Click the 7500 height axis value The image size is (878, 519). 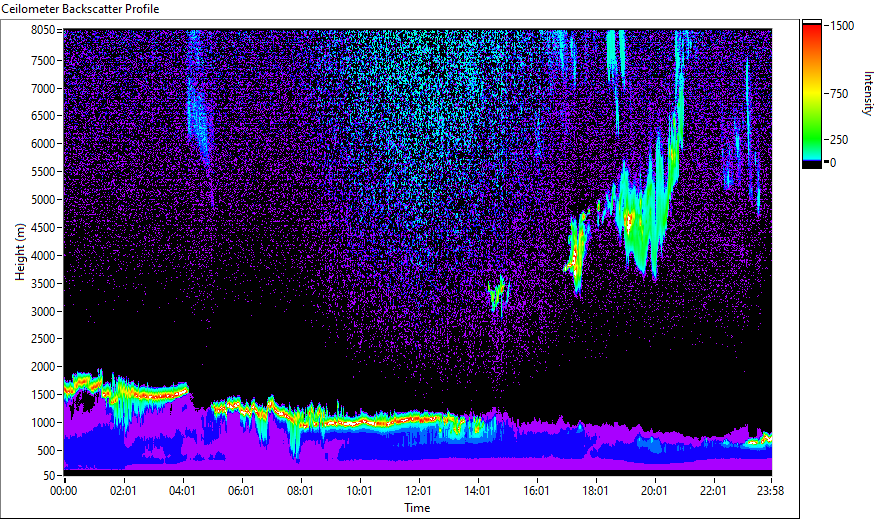click(43, 60)
